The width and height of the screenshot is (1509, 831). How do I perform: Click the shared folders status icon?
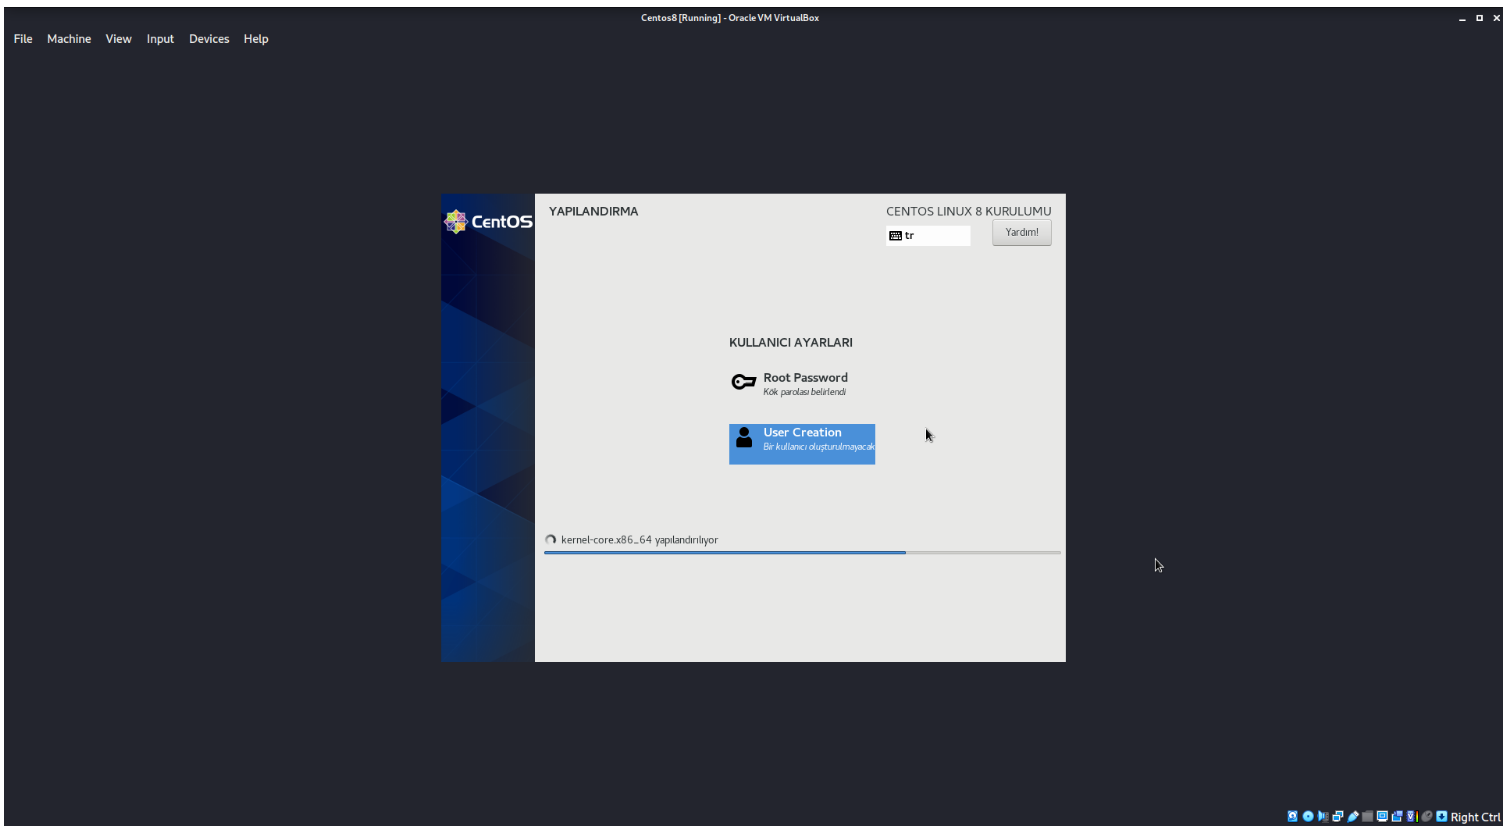(1367, 816)
